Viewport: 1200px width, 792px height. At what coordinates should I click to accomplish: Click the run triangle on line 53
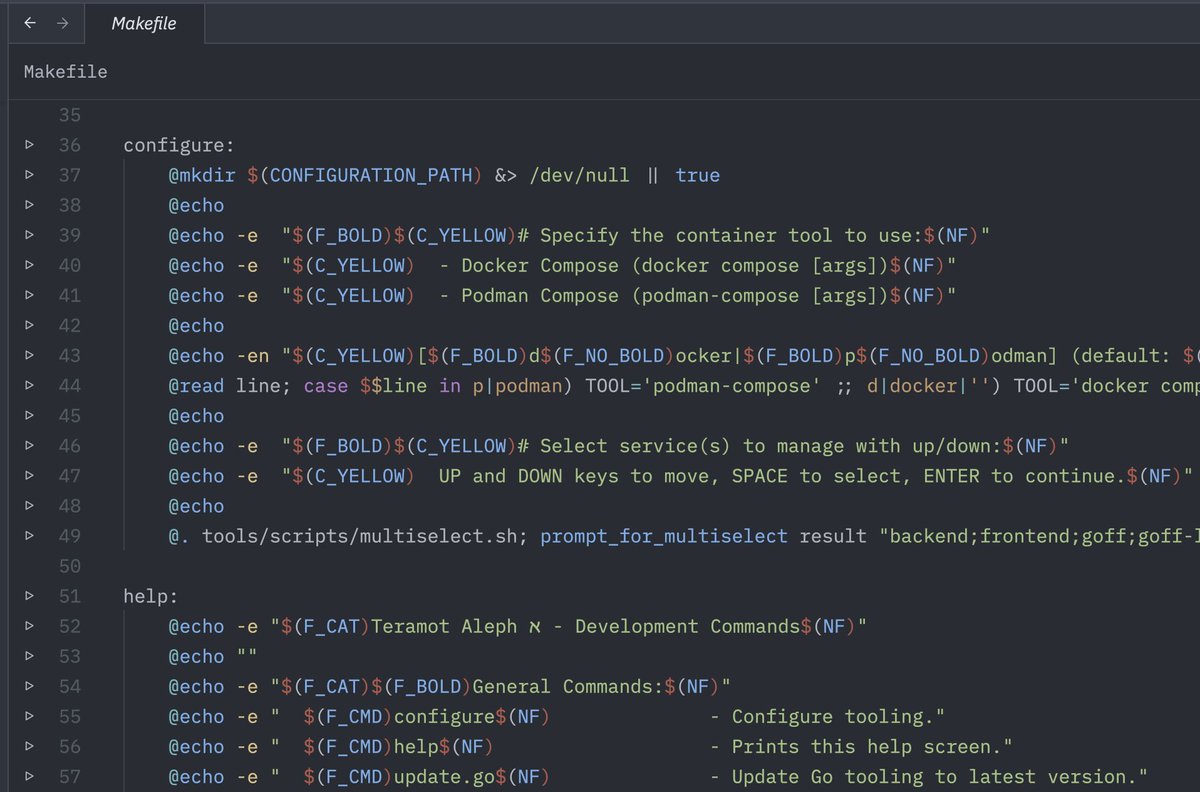tap(30, 656)
